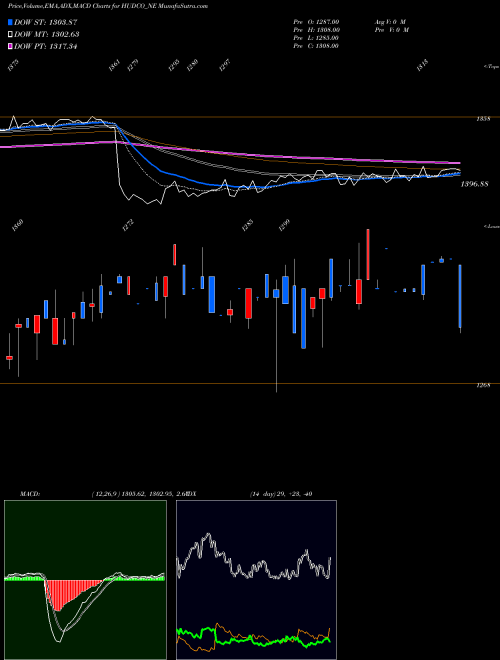Viewport: 500px width, 660px height.
Task: Click the tallest red candlestick in price chart
Action: (x=368, y=254)
